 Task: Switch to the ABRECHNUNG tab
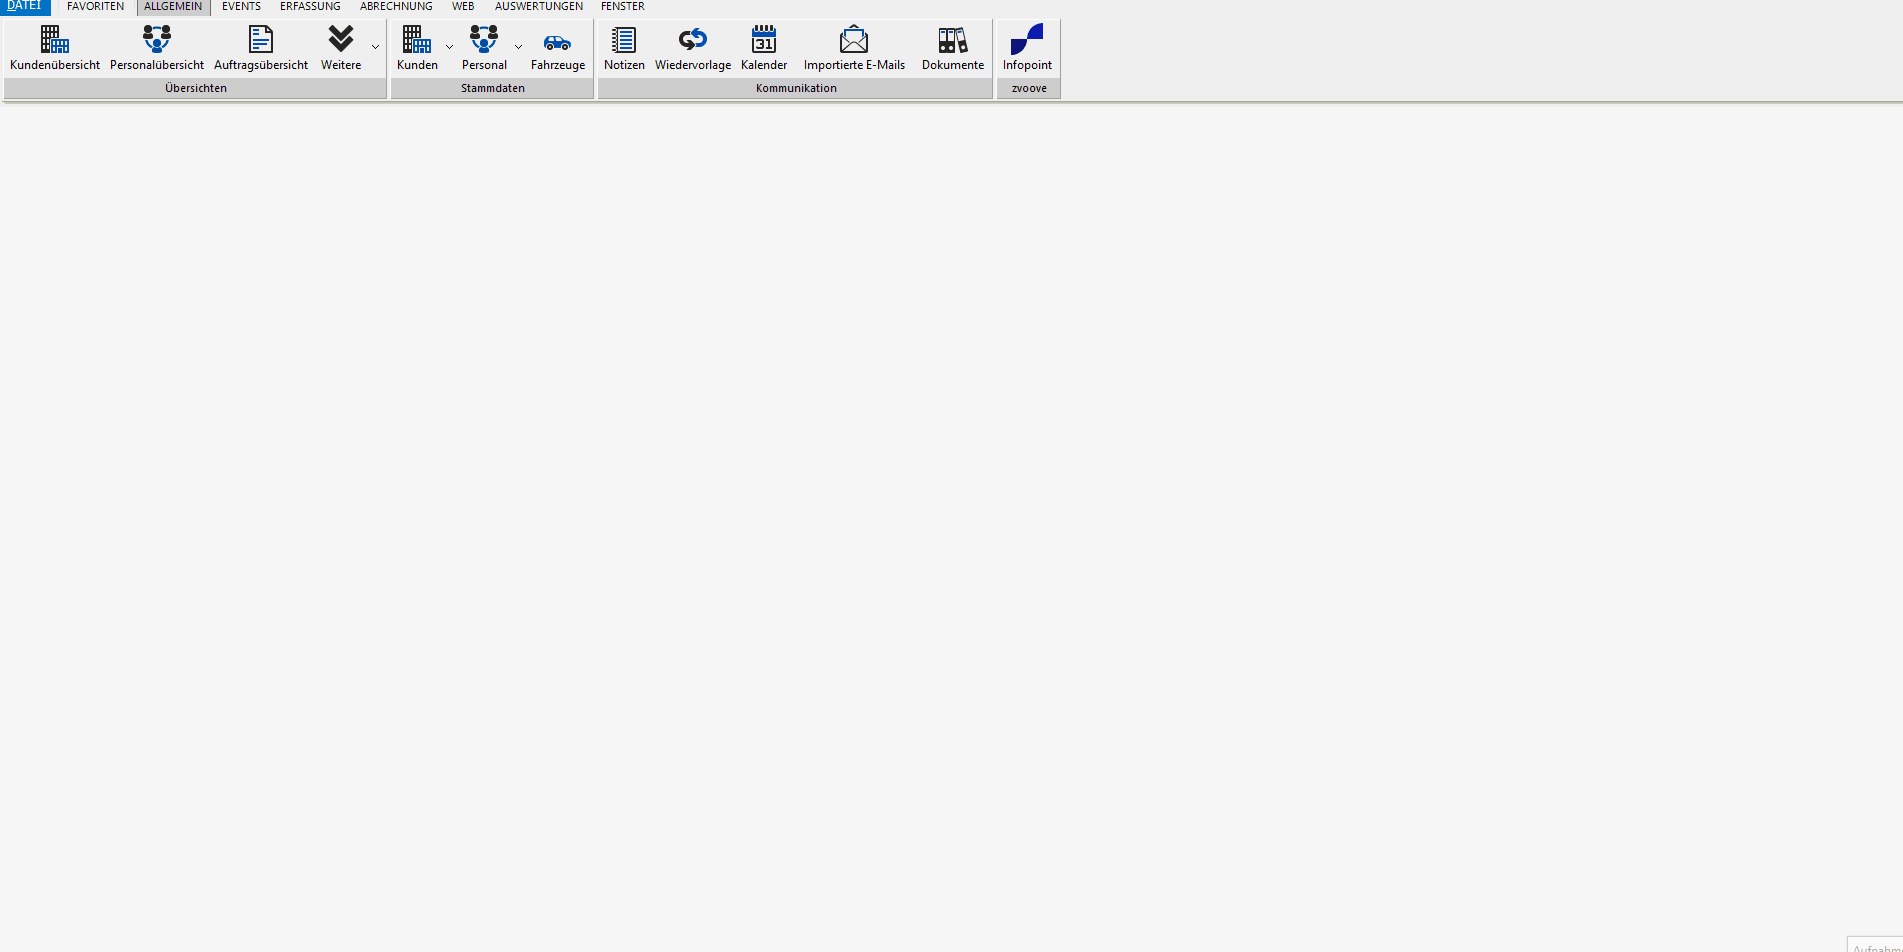(x=396, y=6)
